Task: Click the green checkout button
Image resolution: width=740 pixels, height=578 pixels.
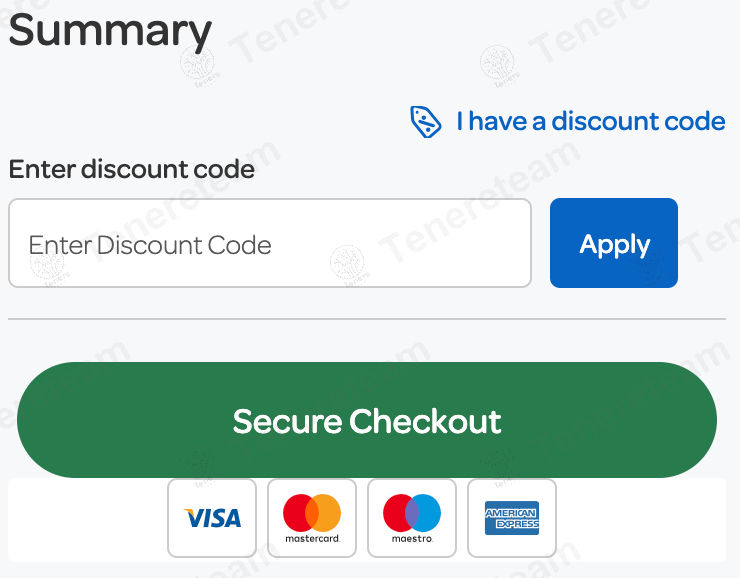Action: (367, 421)
